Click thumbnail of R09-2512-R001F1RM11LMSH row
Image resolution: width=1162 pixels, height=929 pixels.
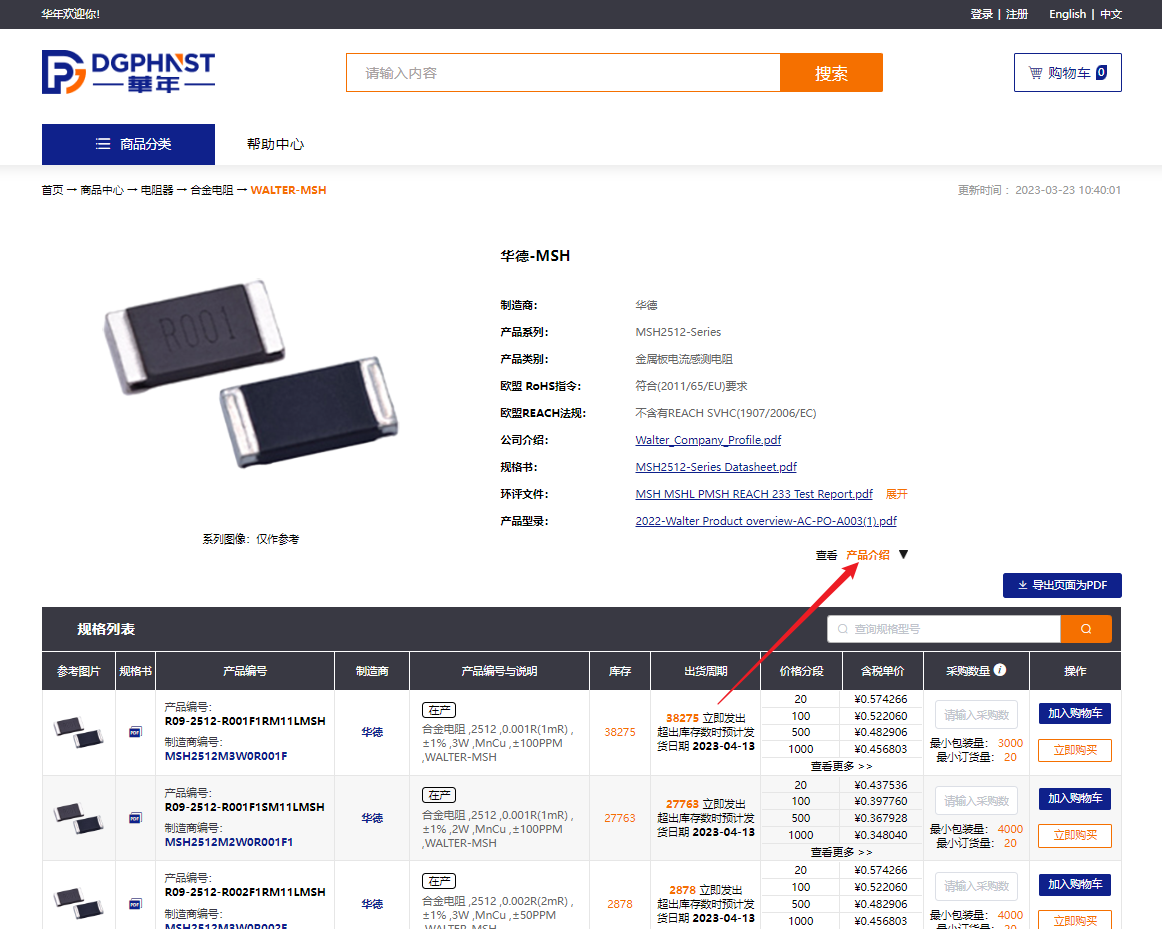click(x=79, y=732)
